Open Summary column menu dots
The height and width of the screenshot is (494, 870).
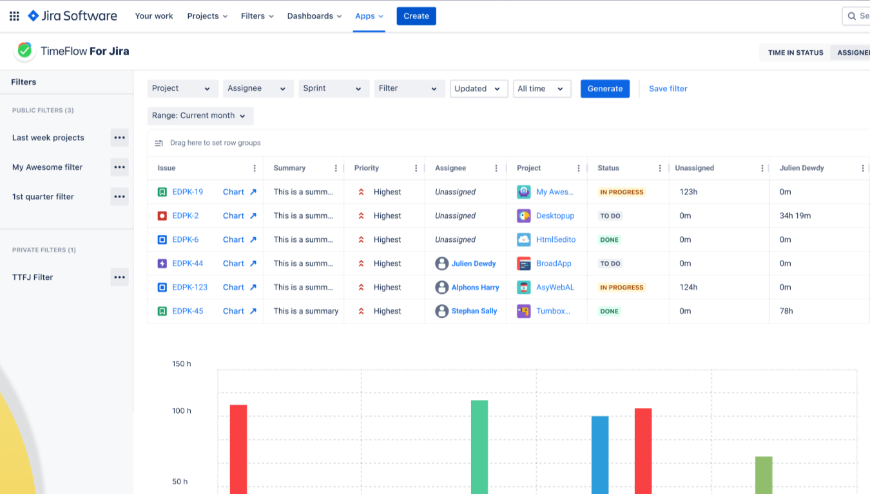pyautogui.click(x=336, y=168)
